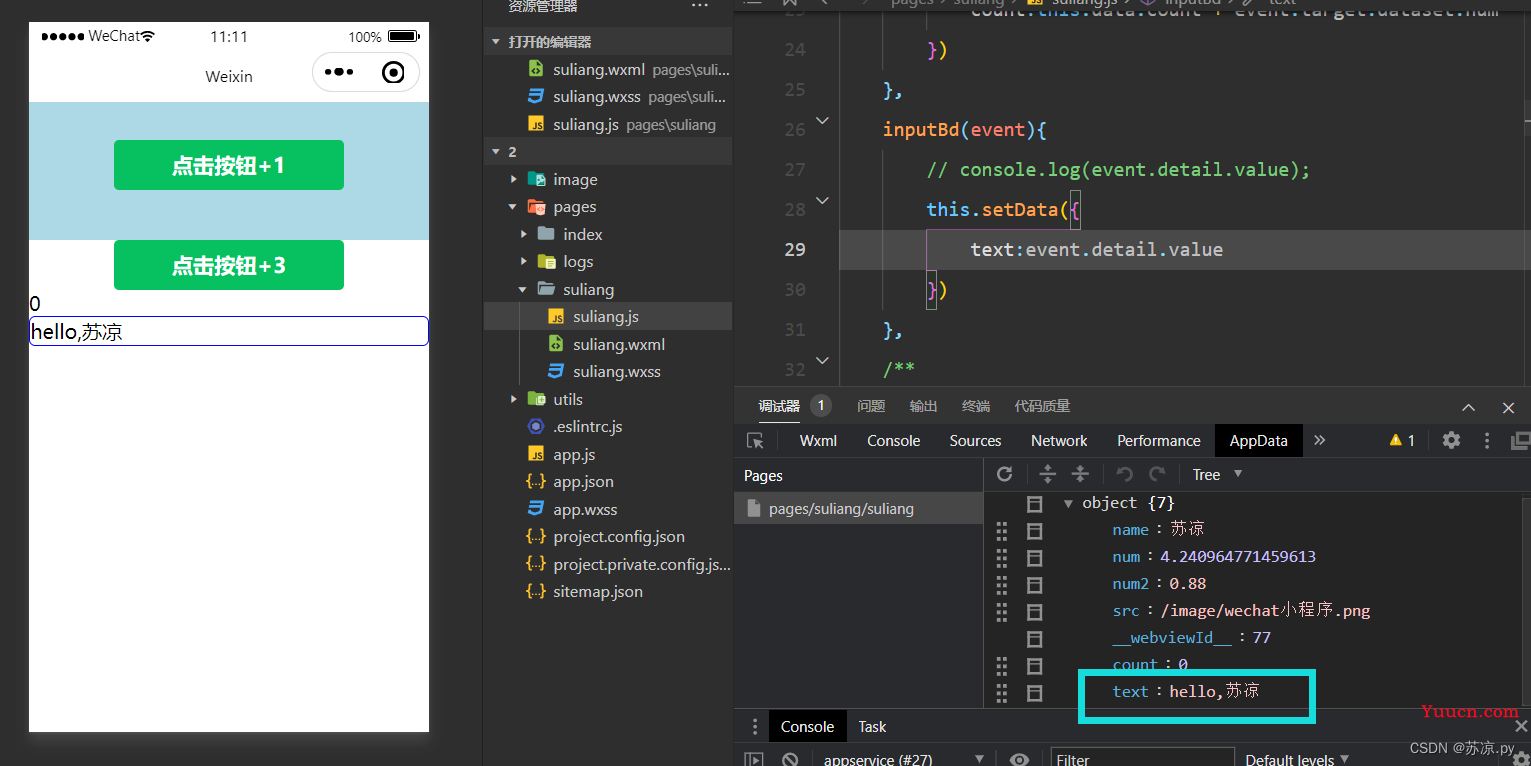Toggle console sidebar panel icon
Screen dimensions: 1531x766
click(755, 760)
